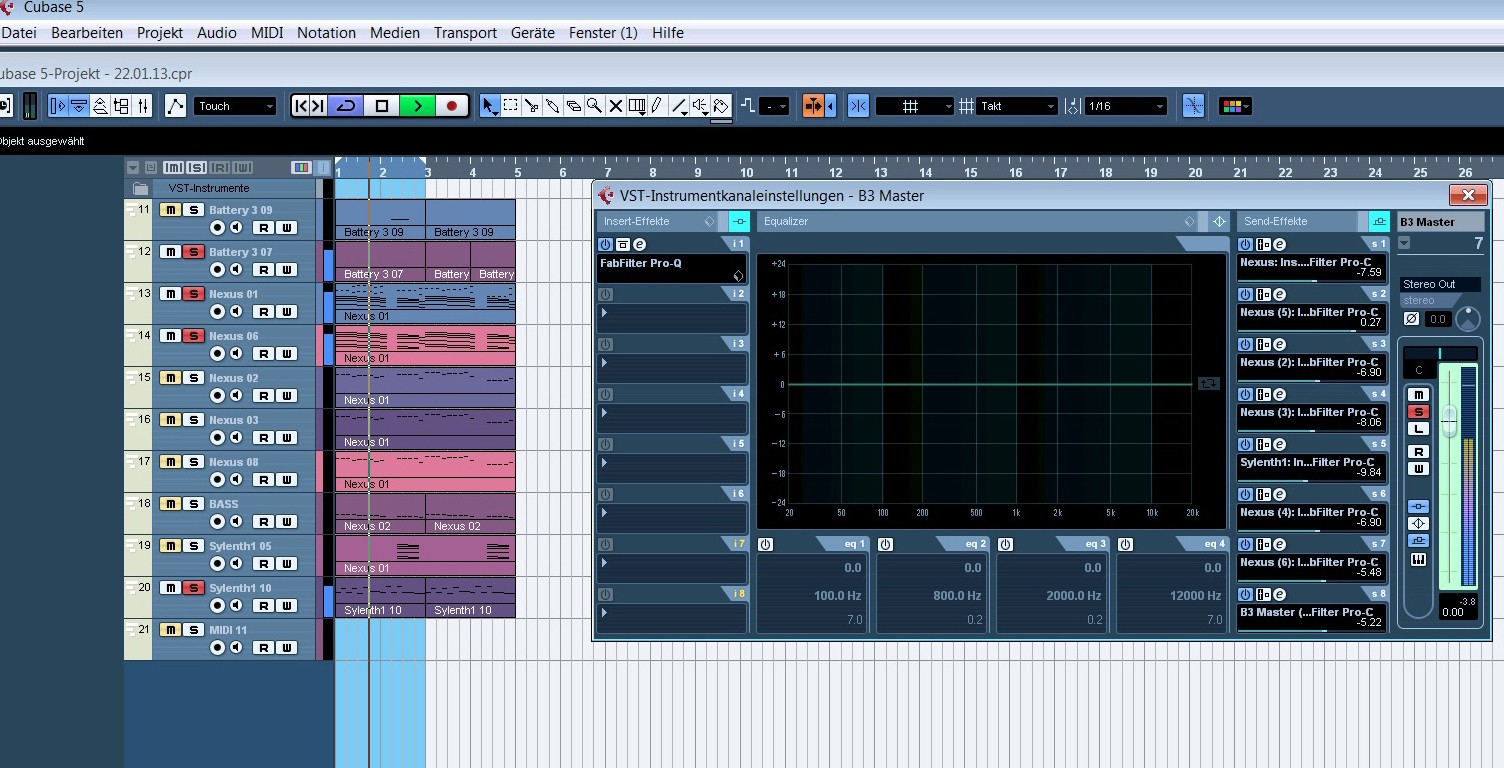Click the Show Inspector toolbar button
Screen dimensions: 1504x768
(56, 106)
